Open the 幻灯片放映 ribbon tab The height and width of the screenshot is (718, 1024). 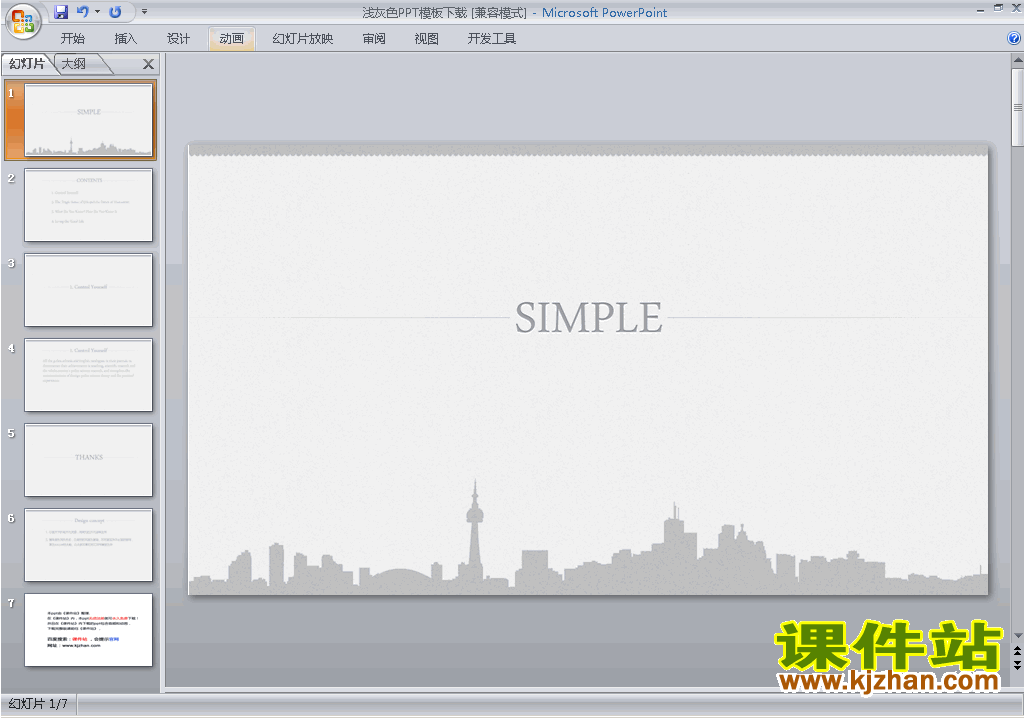(303, 39)
